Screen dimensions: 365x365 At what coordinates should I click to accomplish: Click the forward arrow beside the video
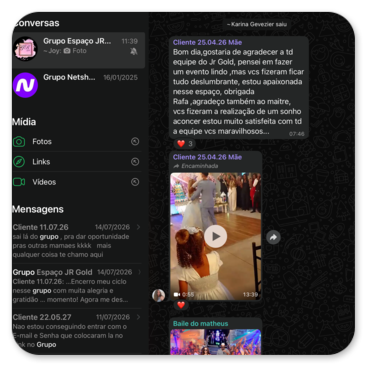coord(273,237)
